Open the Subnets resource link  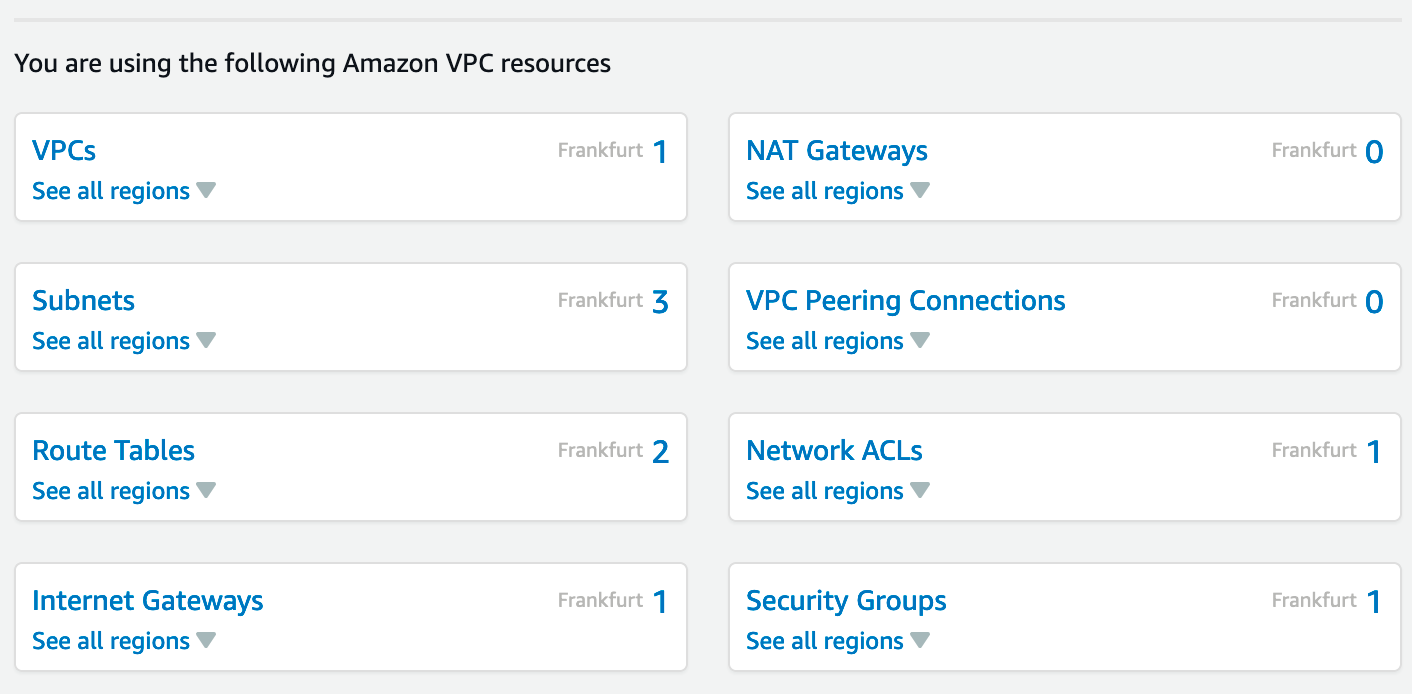83,301
